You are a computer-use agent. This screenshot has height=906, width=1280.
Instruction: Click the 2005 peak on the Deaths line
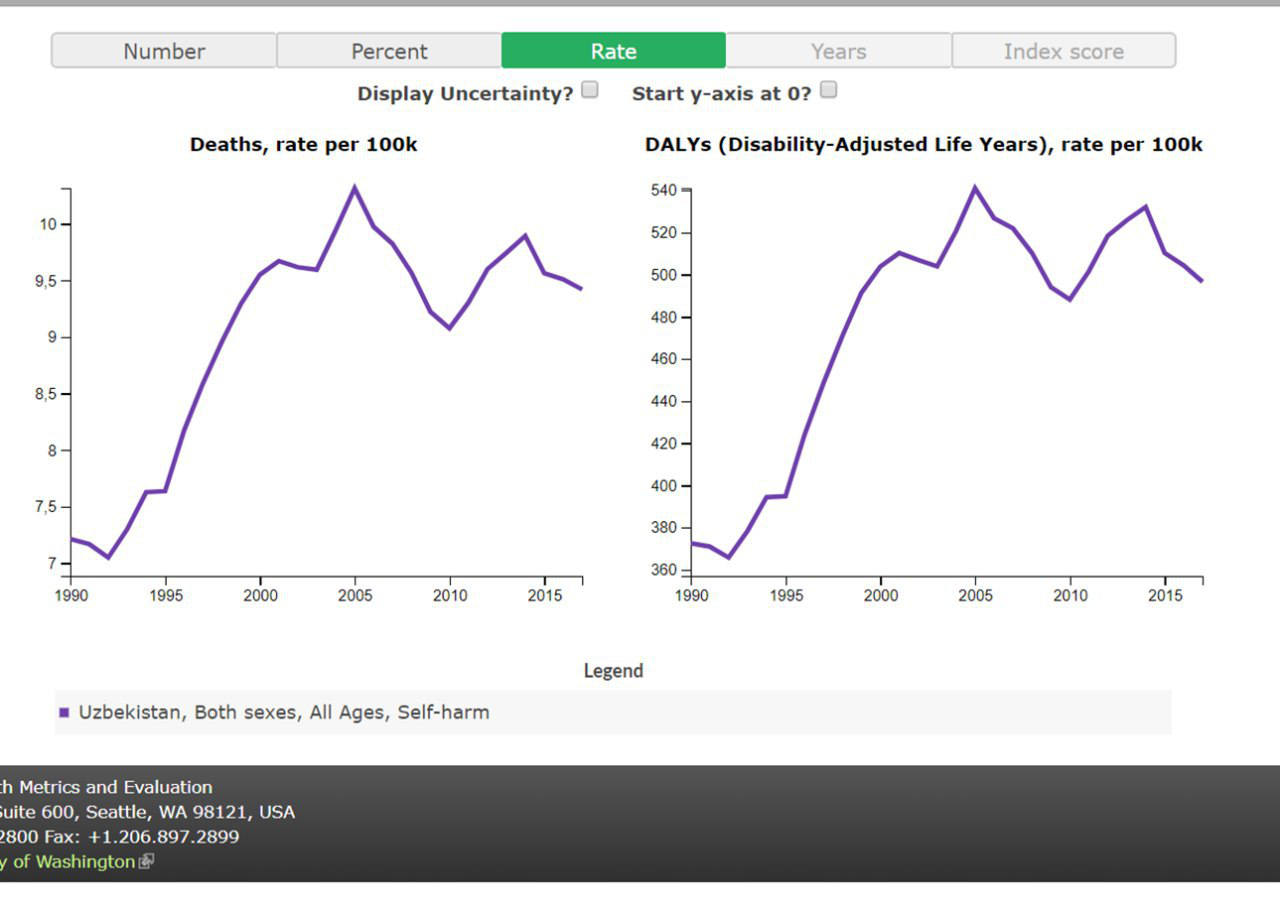click(x=354, y=187)
